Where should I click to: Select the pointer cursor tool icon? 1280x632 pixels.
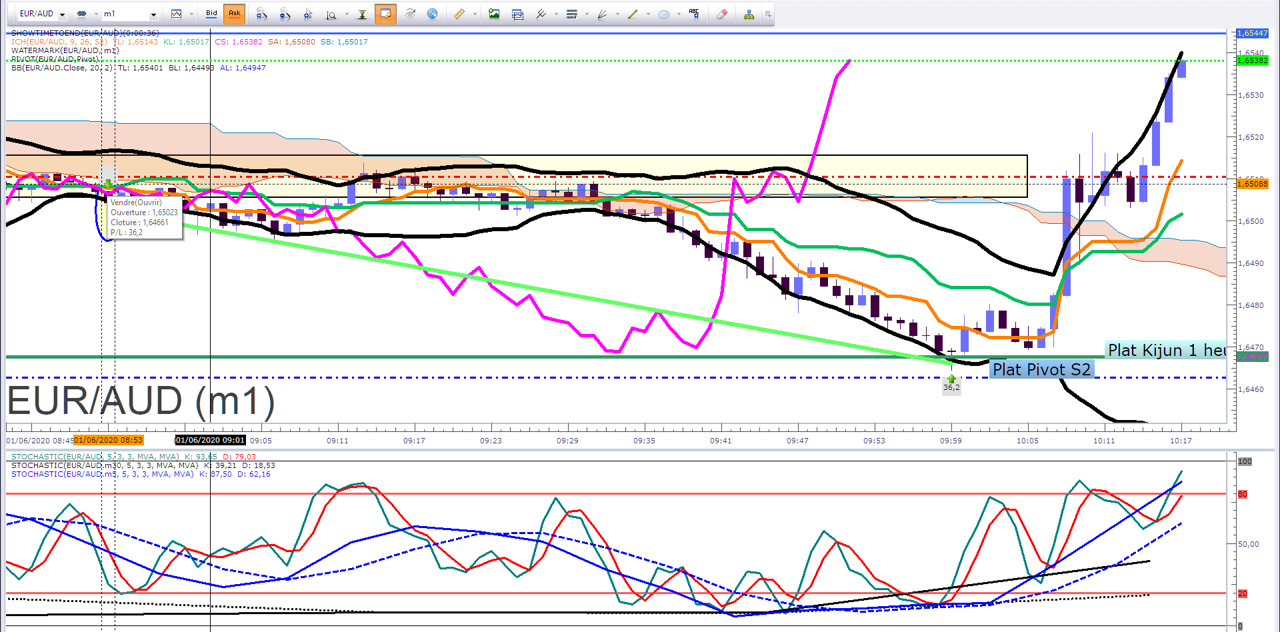pos(308,14)
